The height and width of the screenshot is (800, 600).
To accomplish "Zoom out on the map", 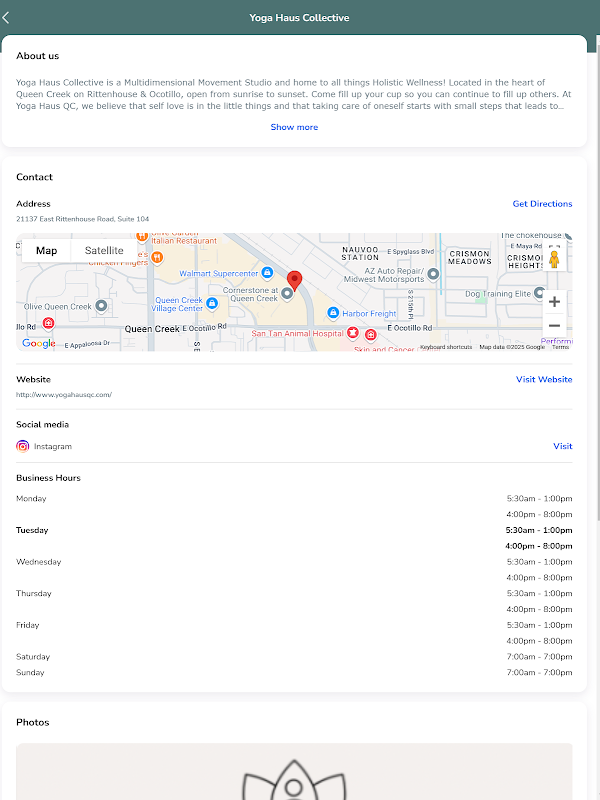I will tap(554, 325).
